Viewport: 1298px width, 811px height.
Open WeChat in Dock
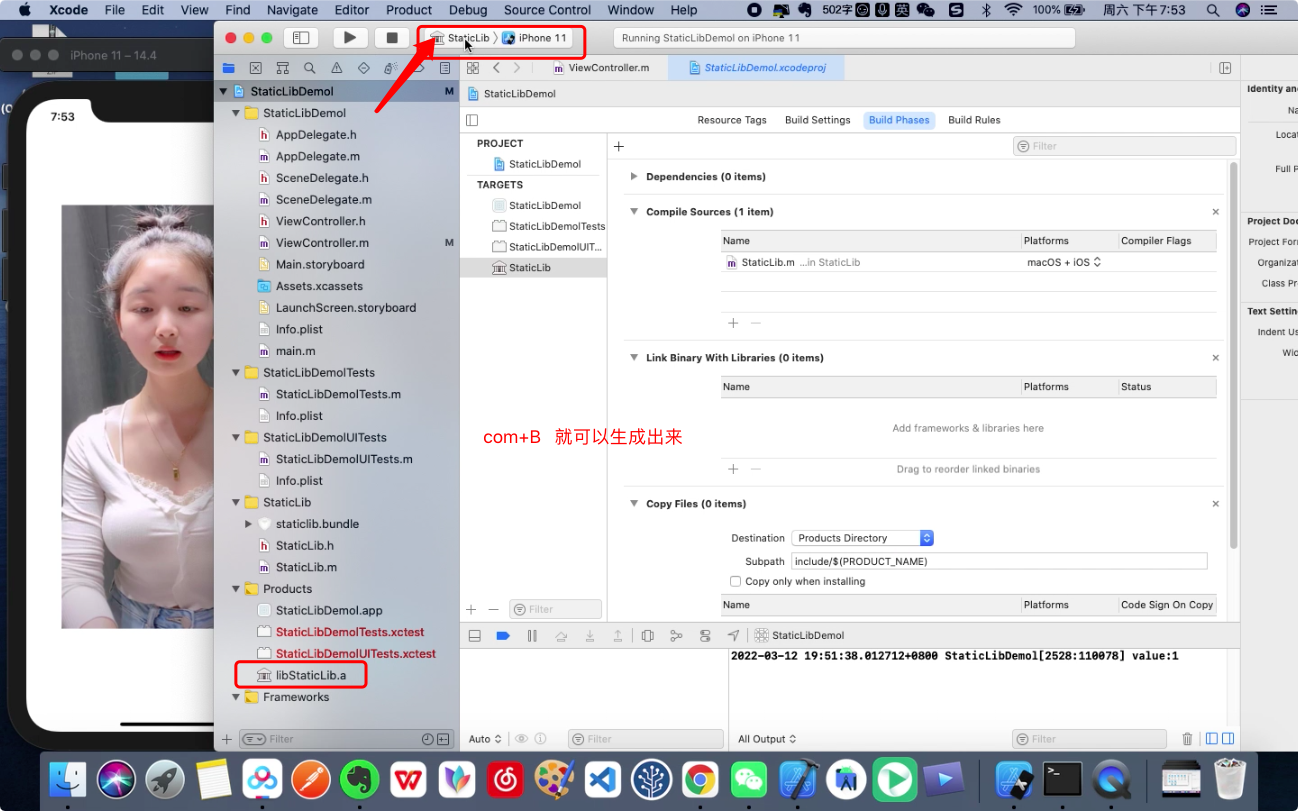750,778
